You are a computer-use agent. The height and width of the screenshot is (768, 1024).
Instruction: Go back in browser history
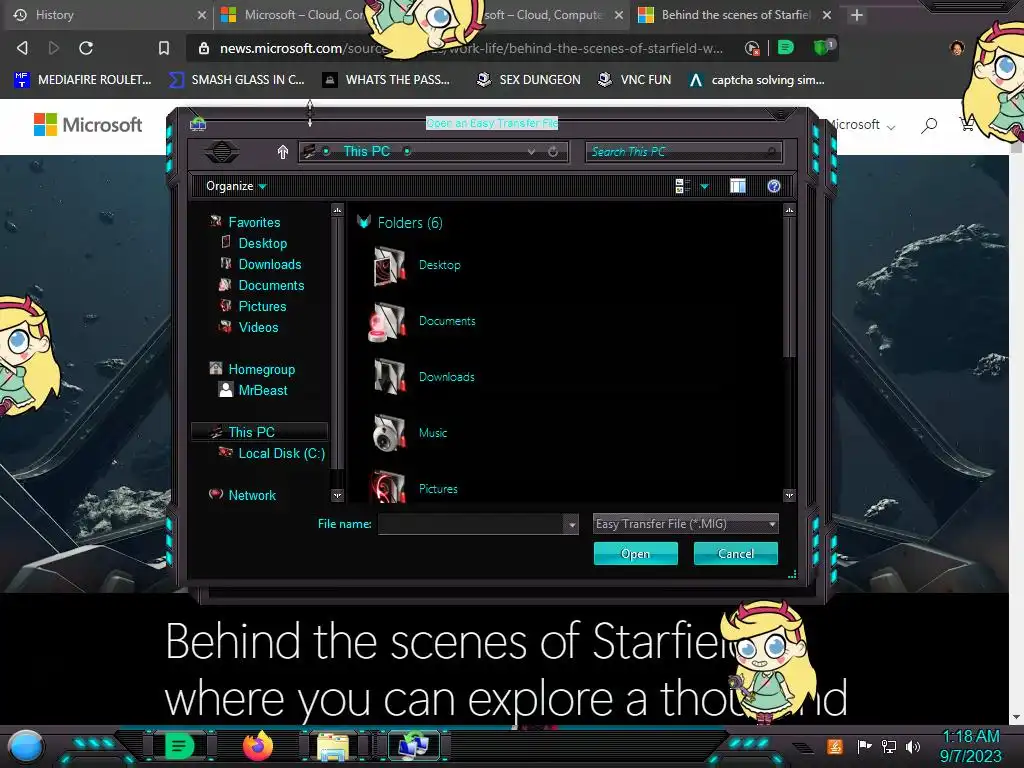pyautogui.click(x=22, y=48)
